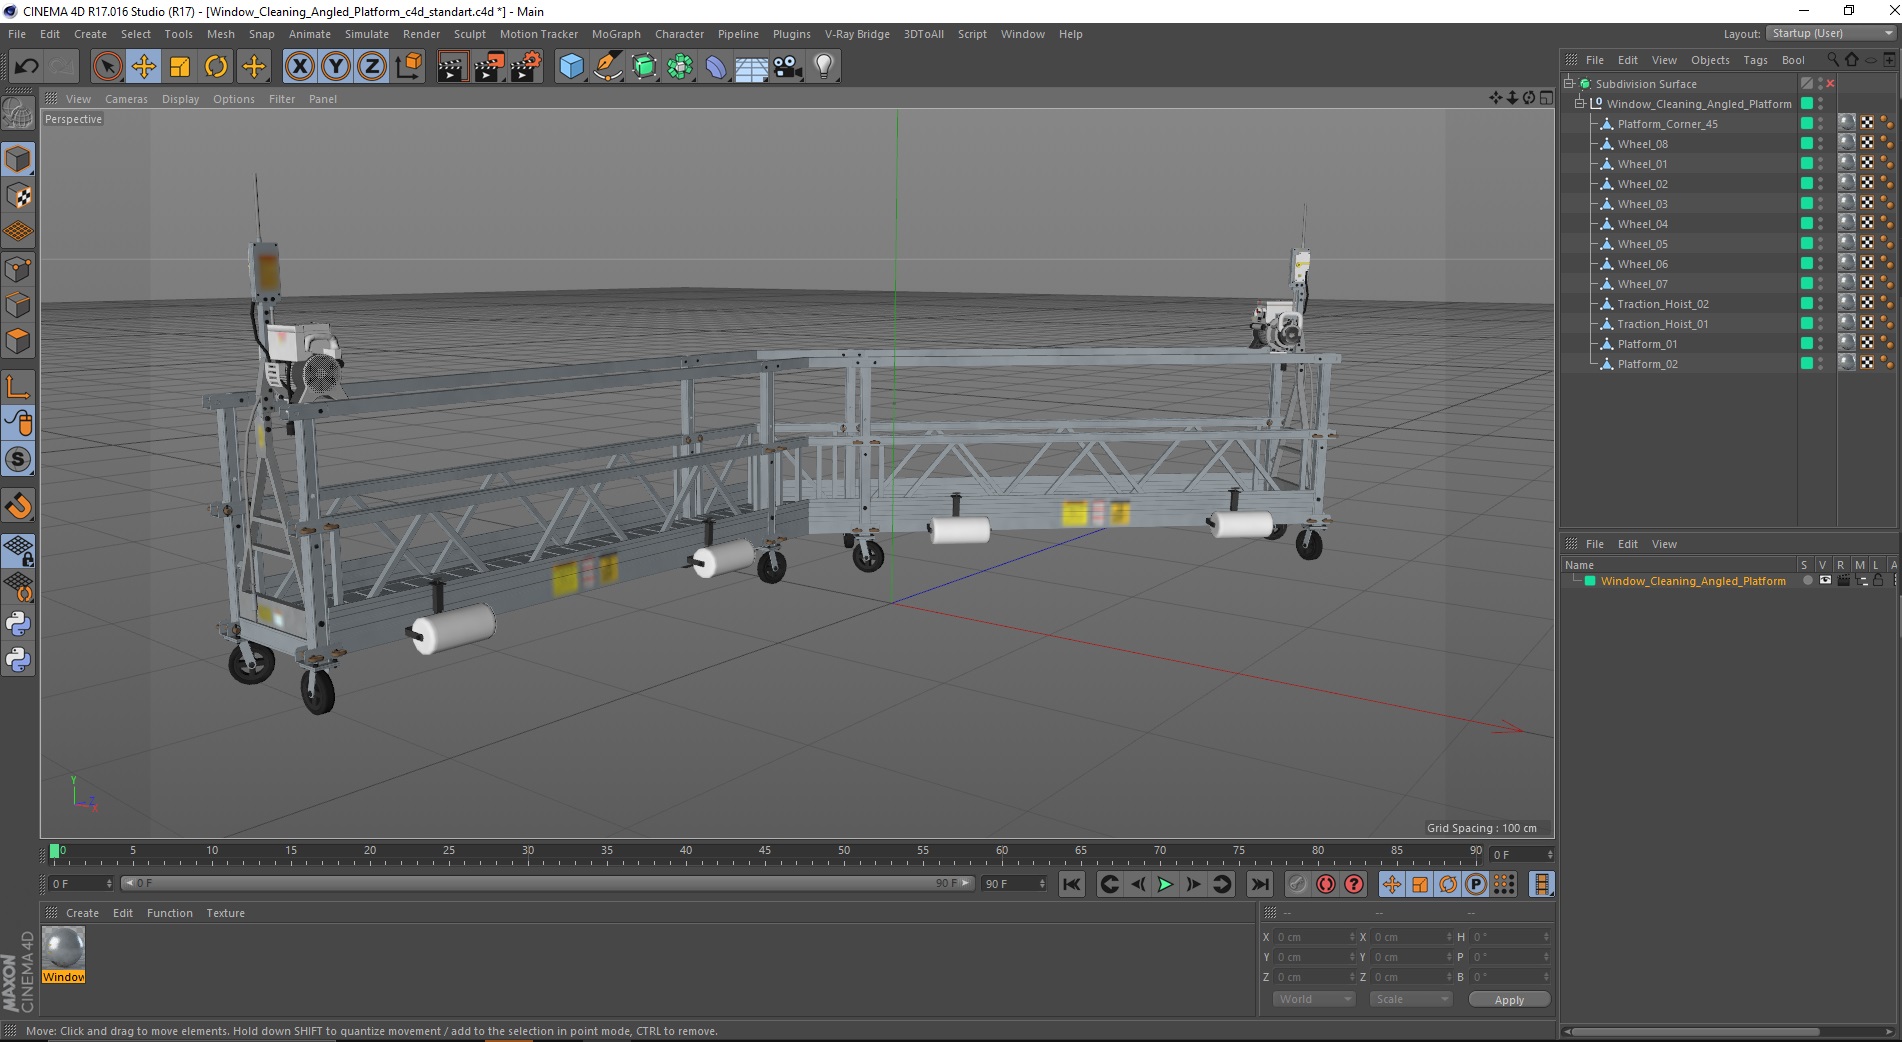Open the viewport Cameras menu
Image resolution: width=1902 pixels, height=1042 pixels.
click(126, 99)
